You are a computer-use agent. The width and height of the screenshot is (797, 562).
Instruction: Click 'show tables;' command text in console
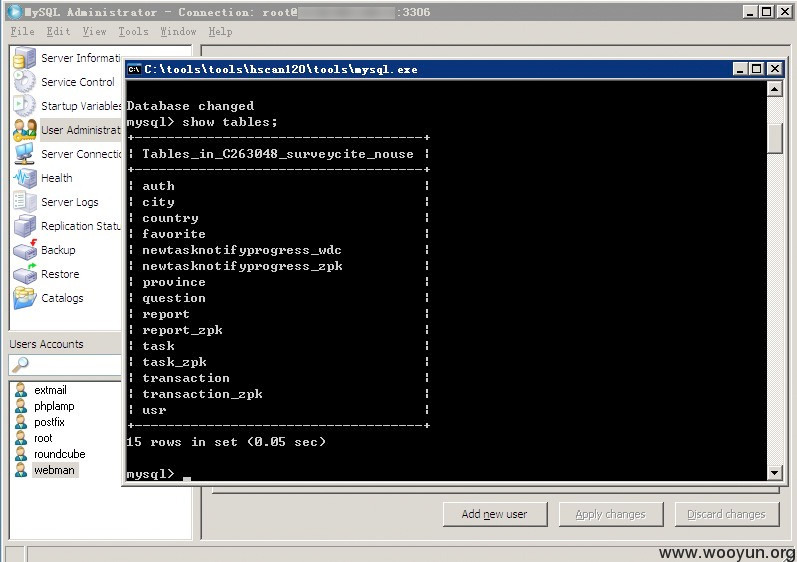(230, 122)
